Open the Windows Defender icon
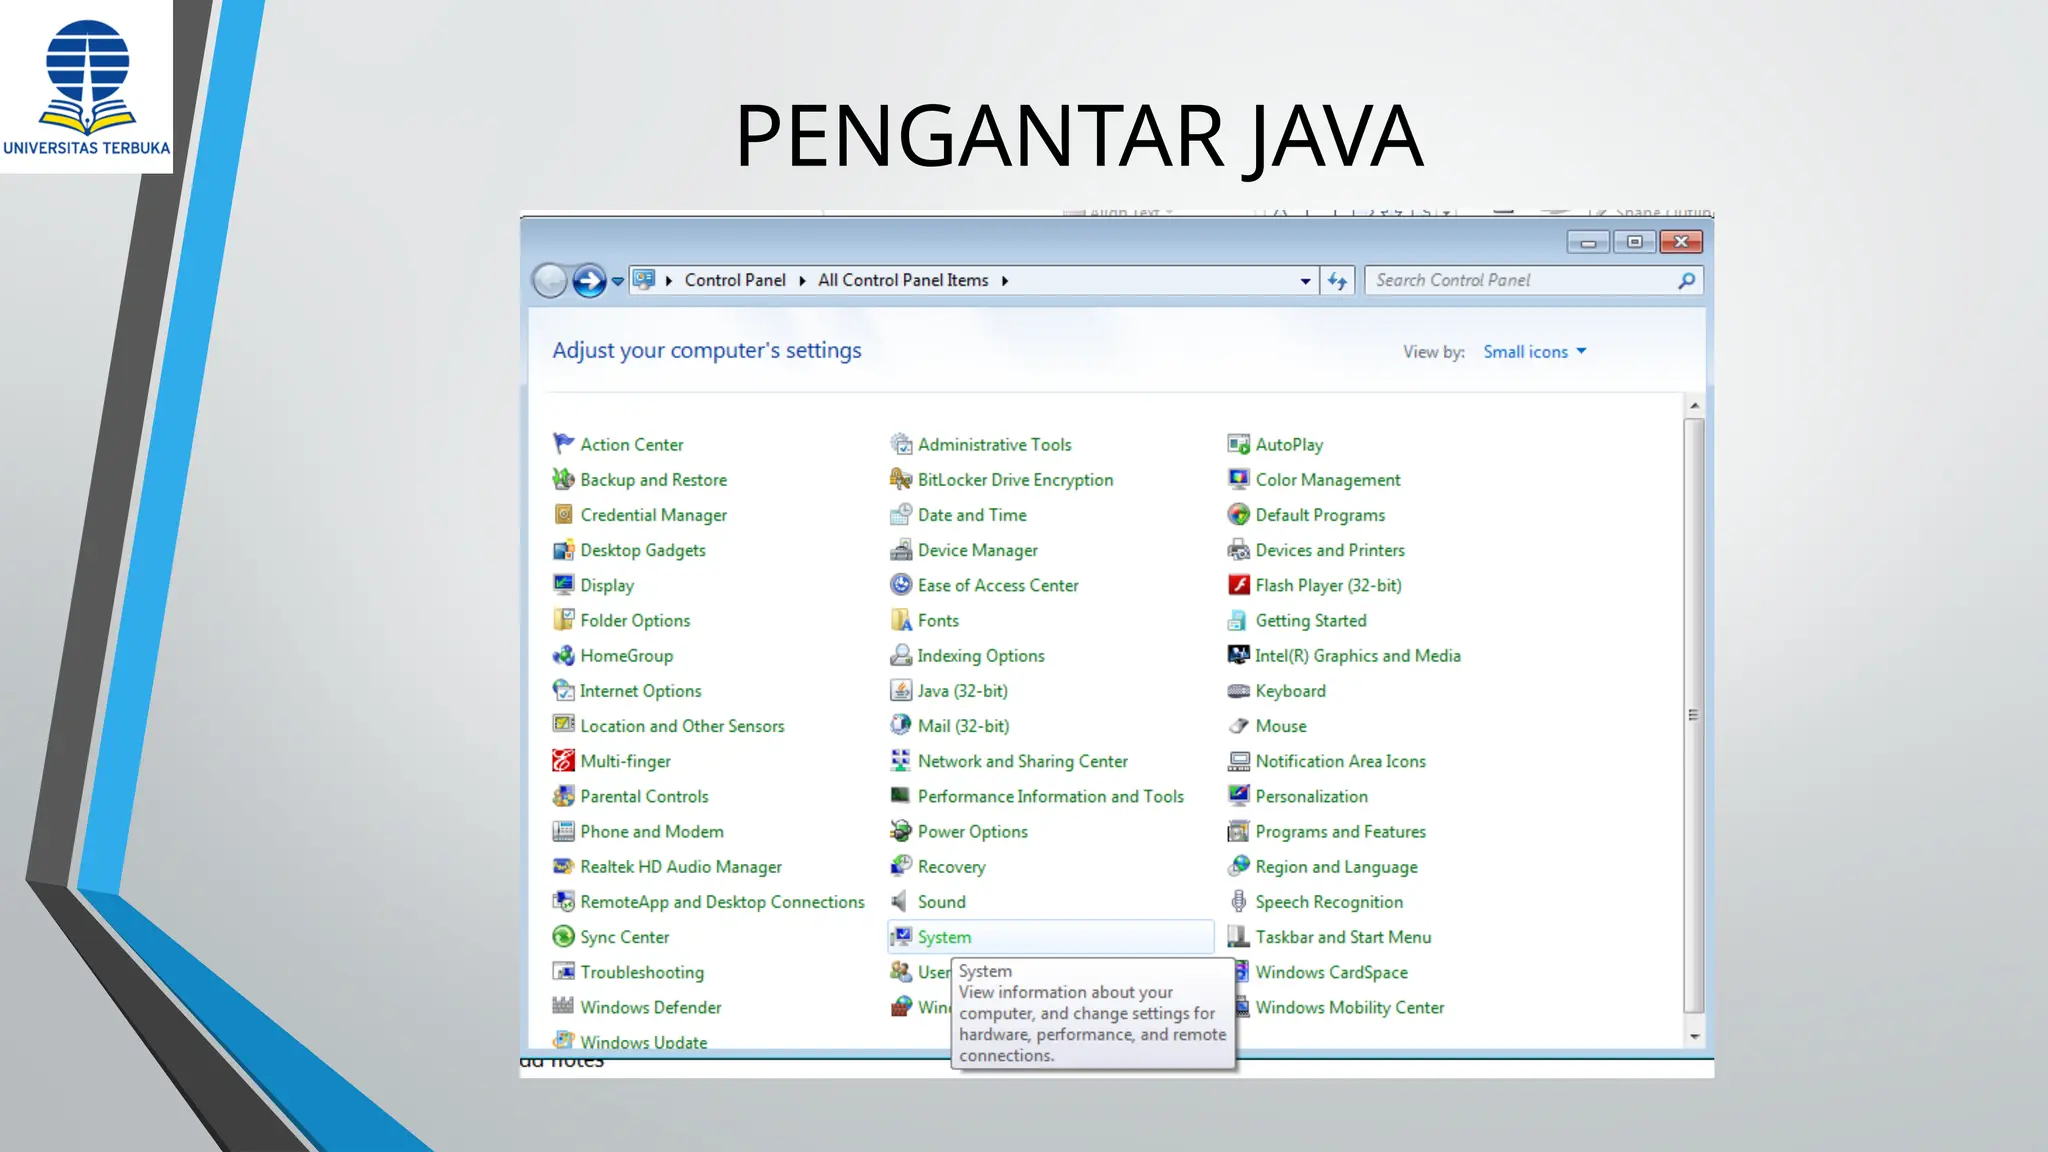The image size is (2048, 1152). (x=563, y=1006)
